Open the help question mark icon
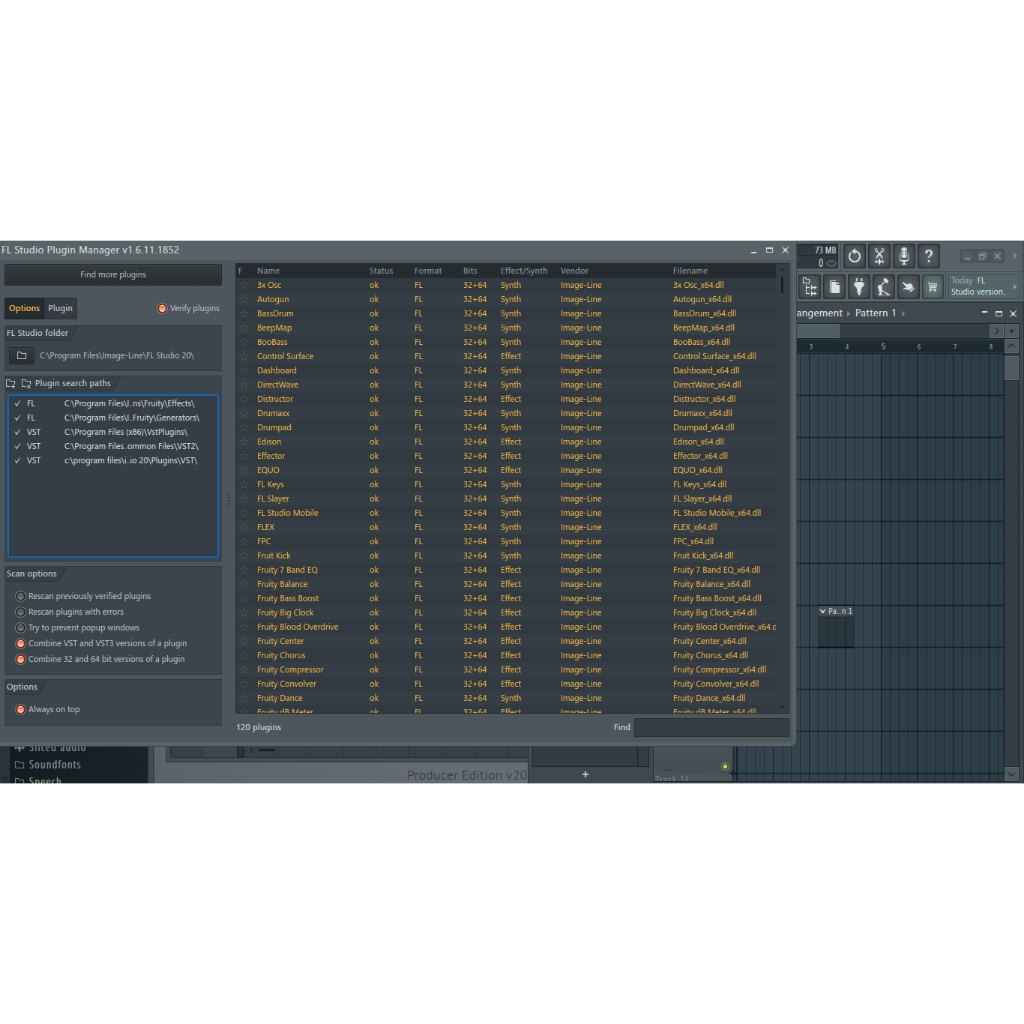This screenshot has width=1024, height=1024. (x=929, y=256)
